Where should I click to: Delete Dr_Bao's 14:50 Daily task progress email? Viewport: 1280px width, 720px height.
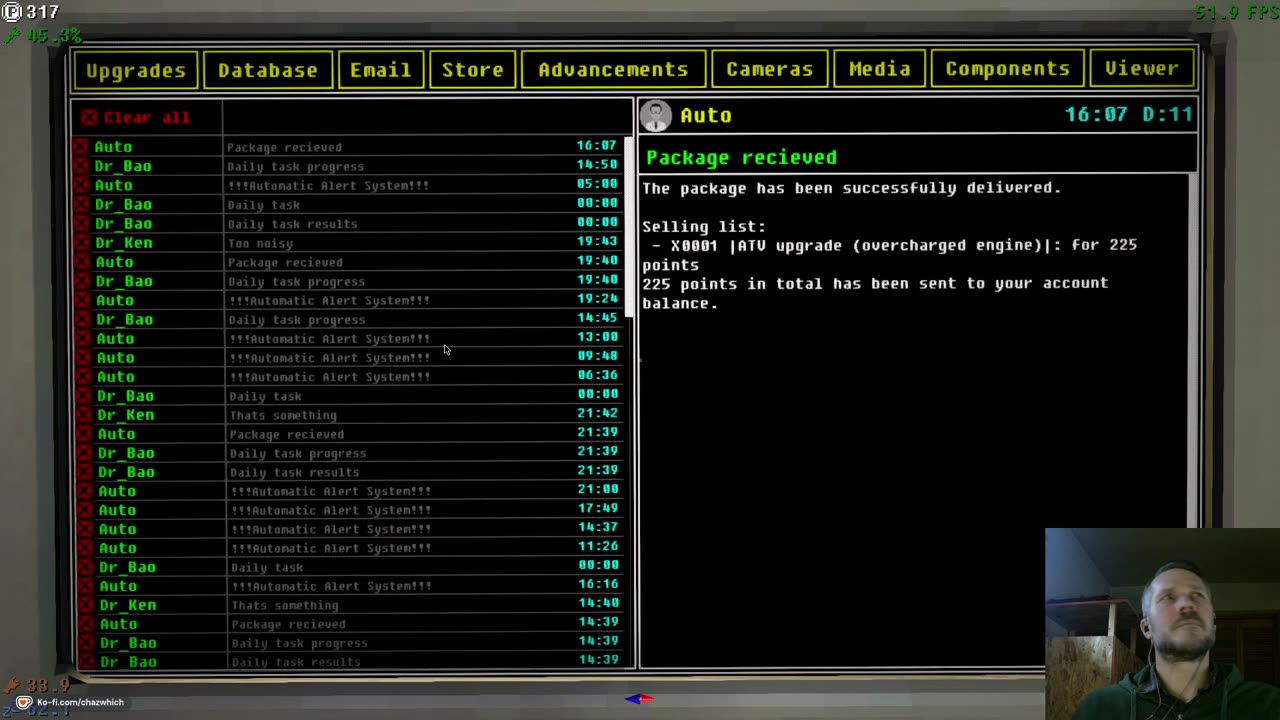pyautogui.click(x=81, y=166)
